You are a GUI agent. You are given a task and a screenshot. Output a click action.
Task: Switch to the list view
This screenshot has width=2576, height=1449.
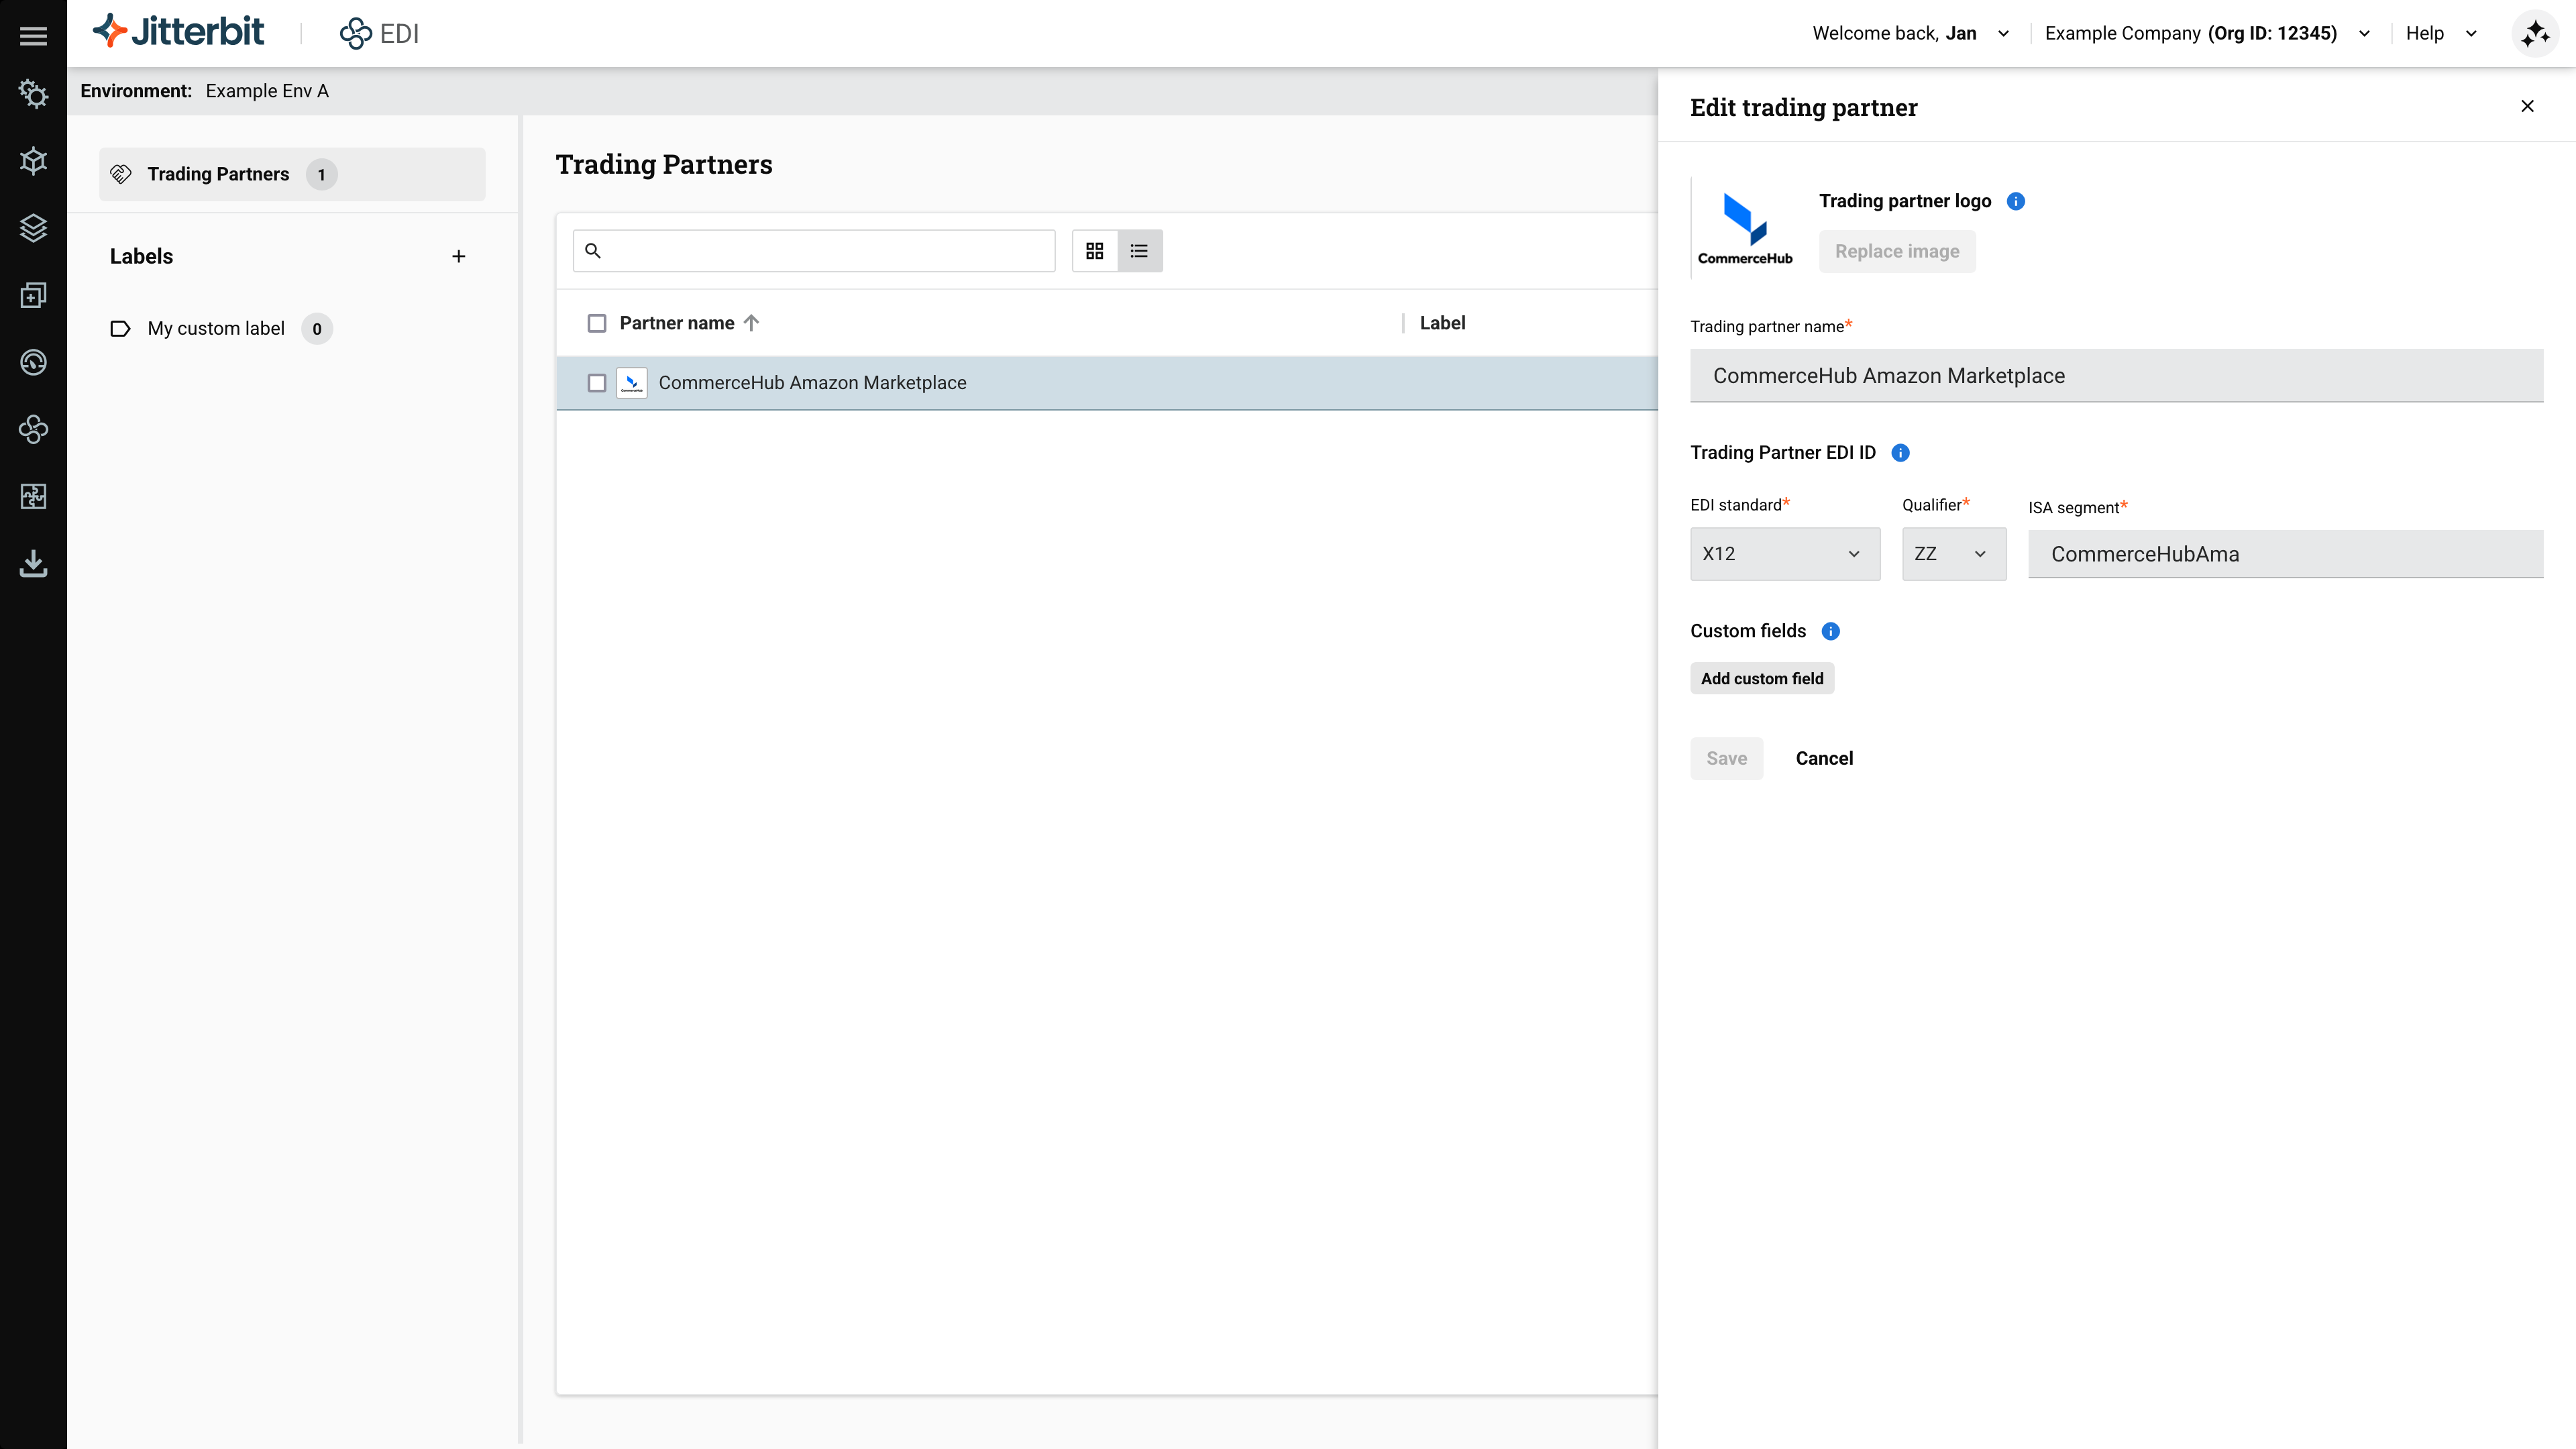[1139, 251]
